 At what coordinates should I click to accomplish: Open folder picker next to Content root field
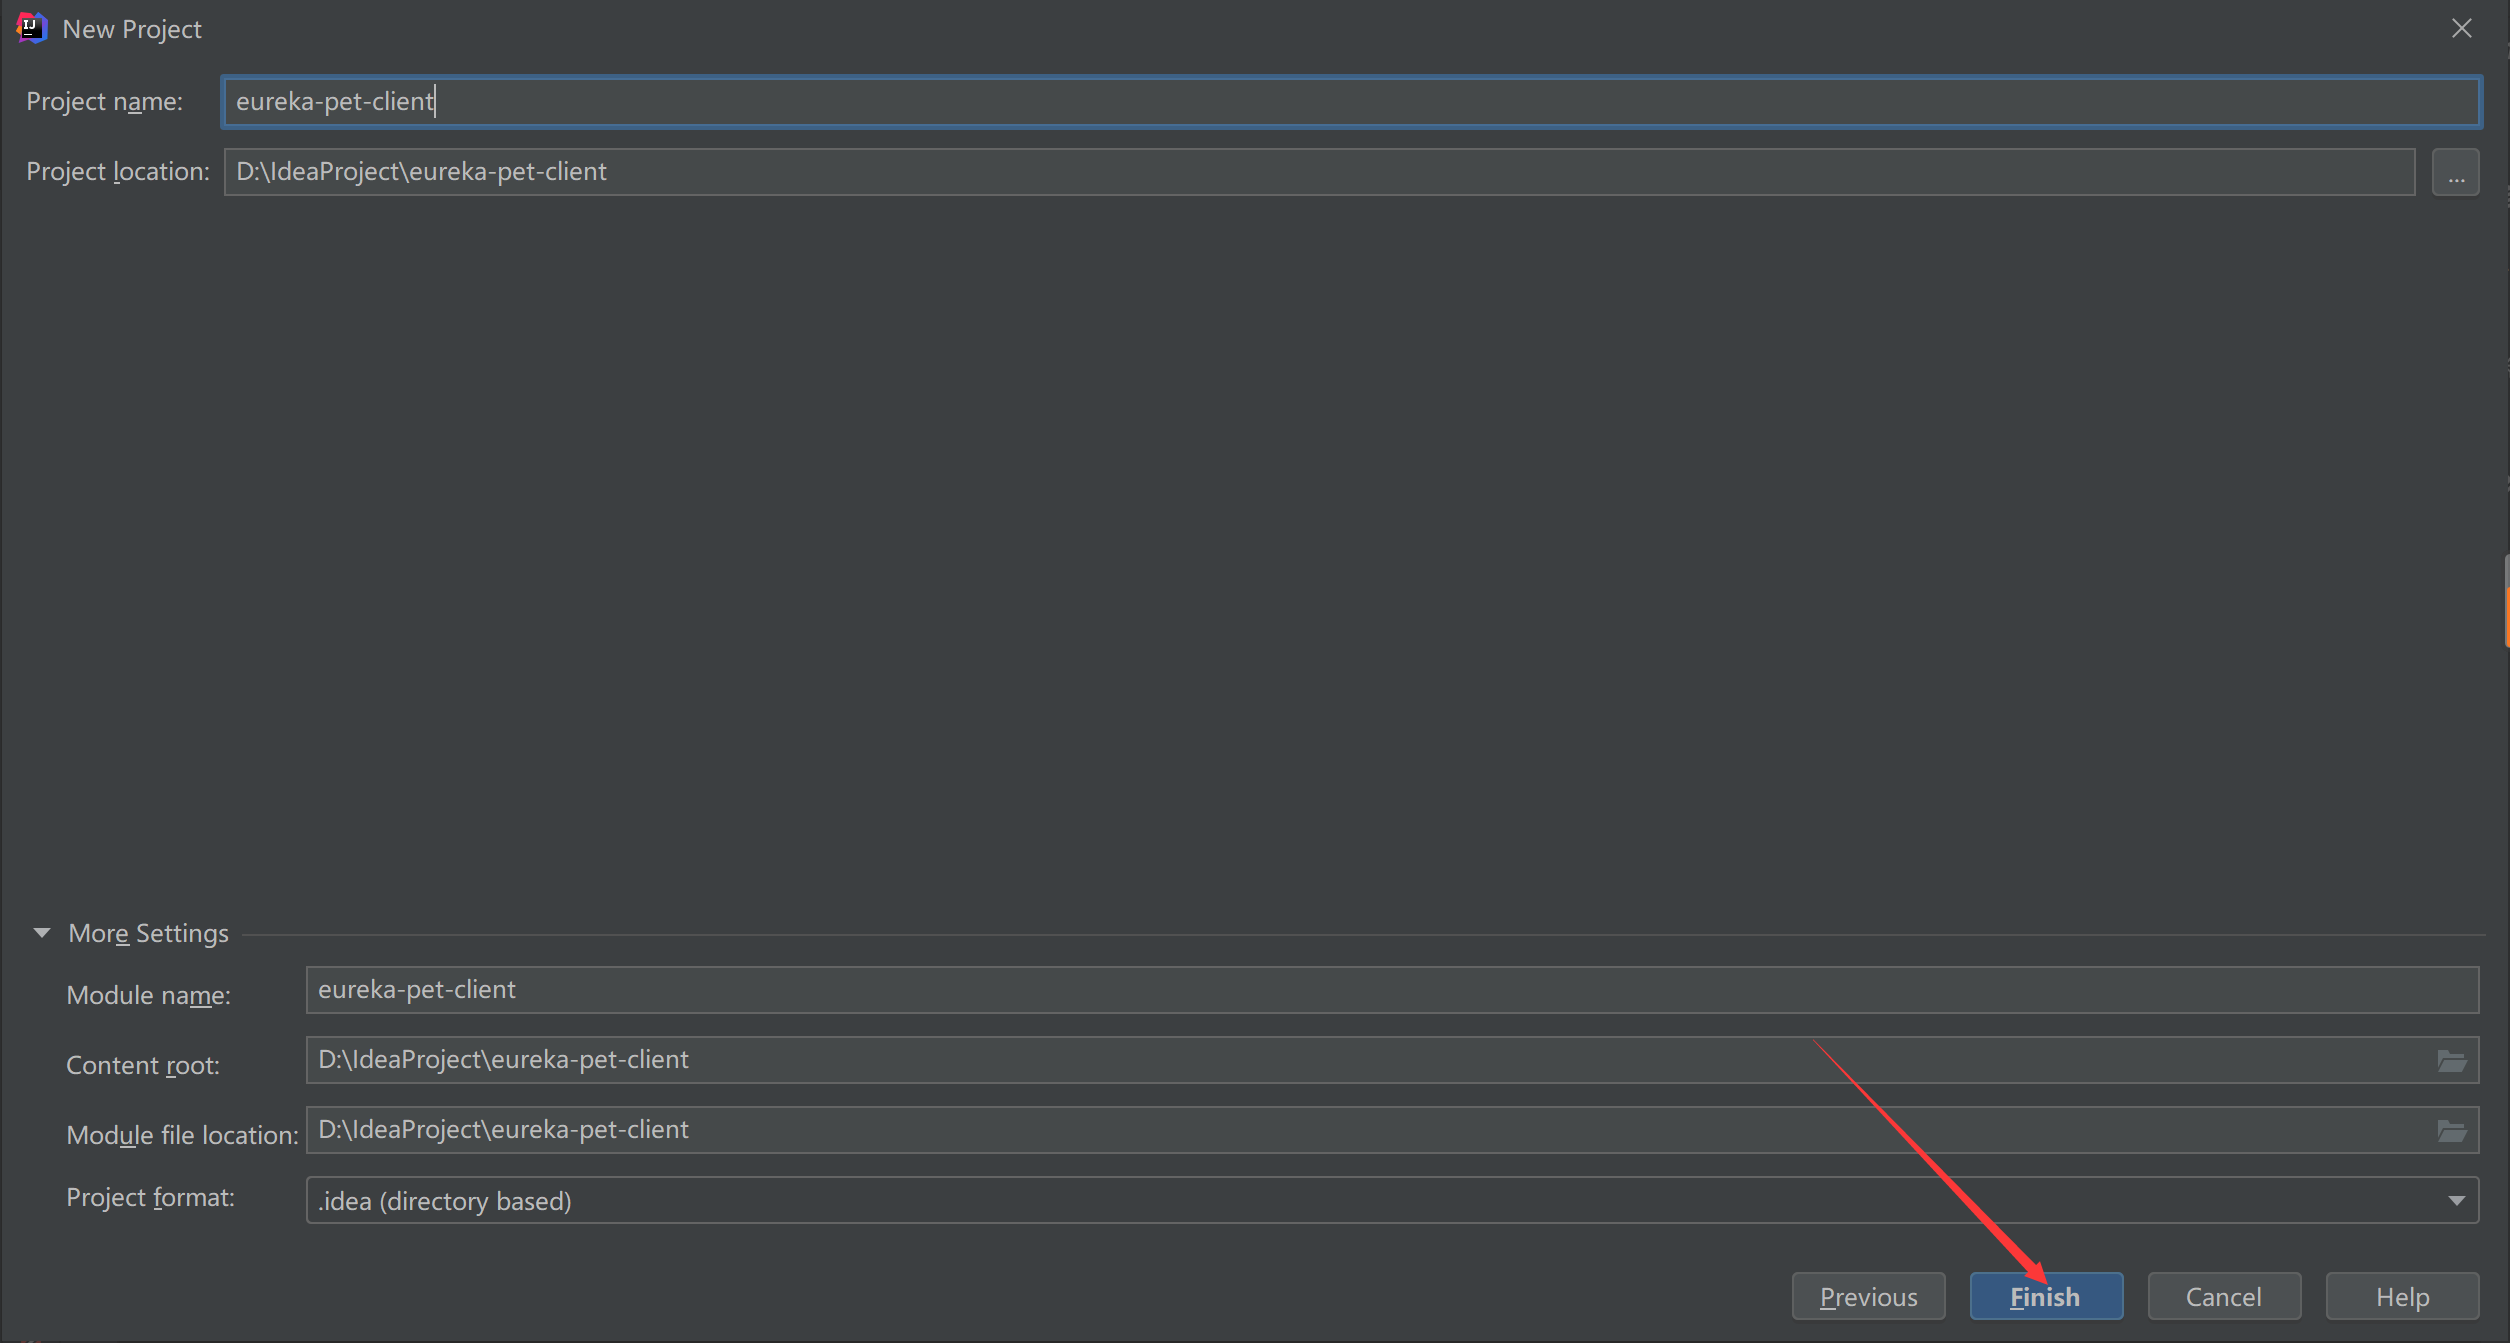pyautogui.click(x=2451, y=1060)
